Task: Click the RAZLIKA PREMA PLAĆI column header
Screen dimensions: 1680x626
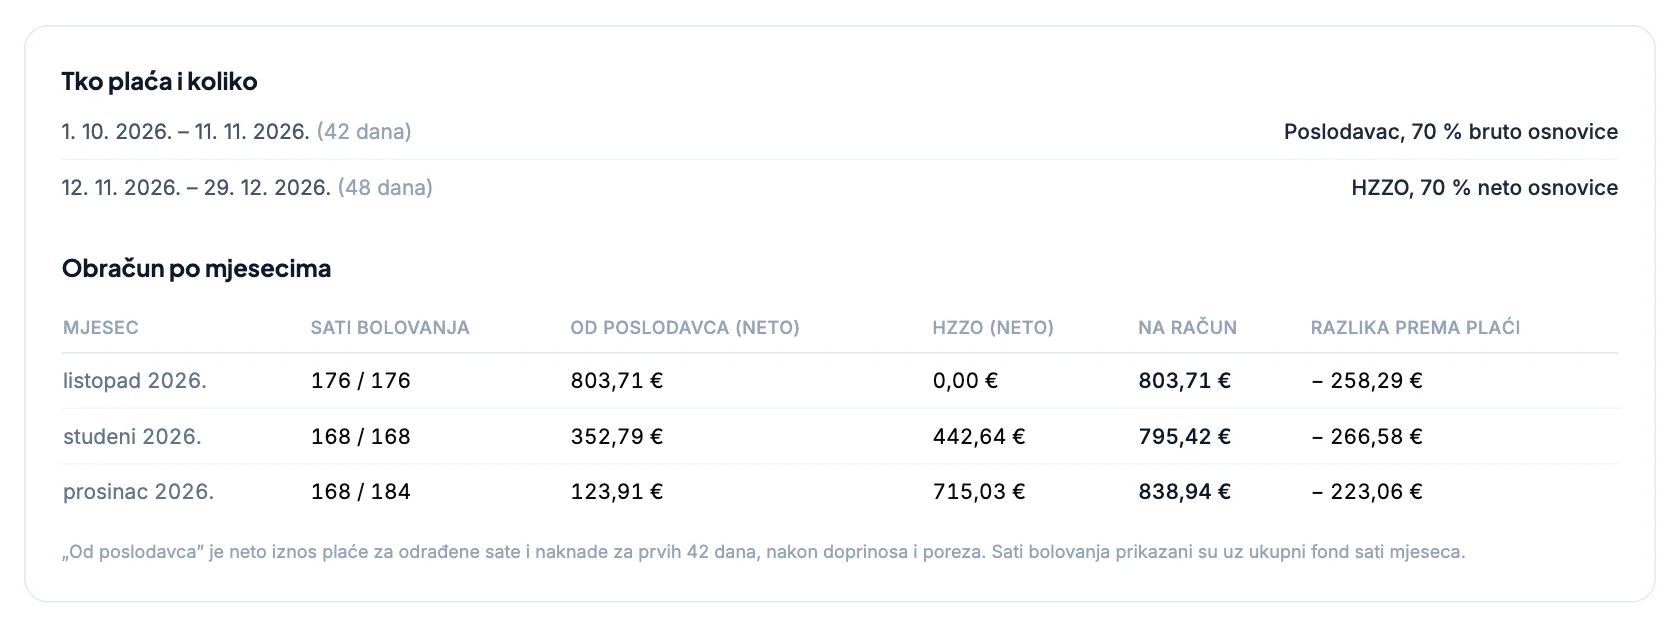Action: click(1415, 328)
